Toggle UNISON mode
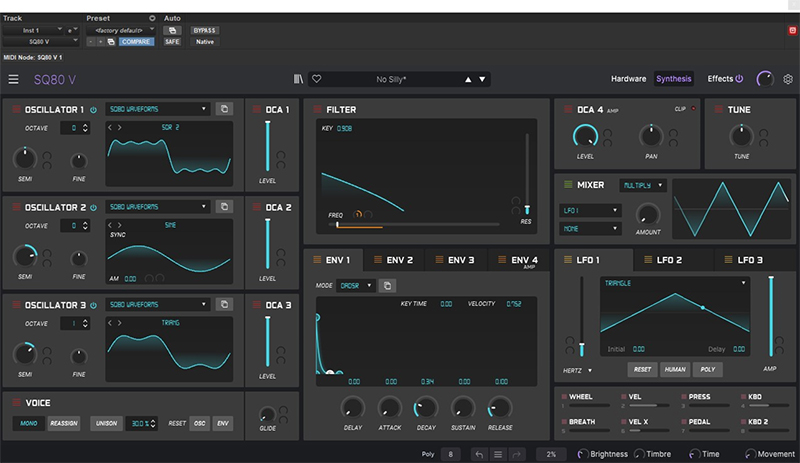Image resolution: width=800 pixels, height=463 pixels. click(106, 423)
